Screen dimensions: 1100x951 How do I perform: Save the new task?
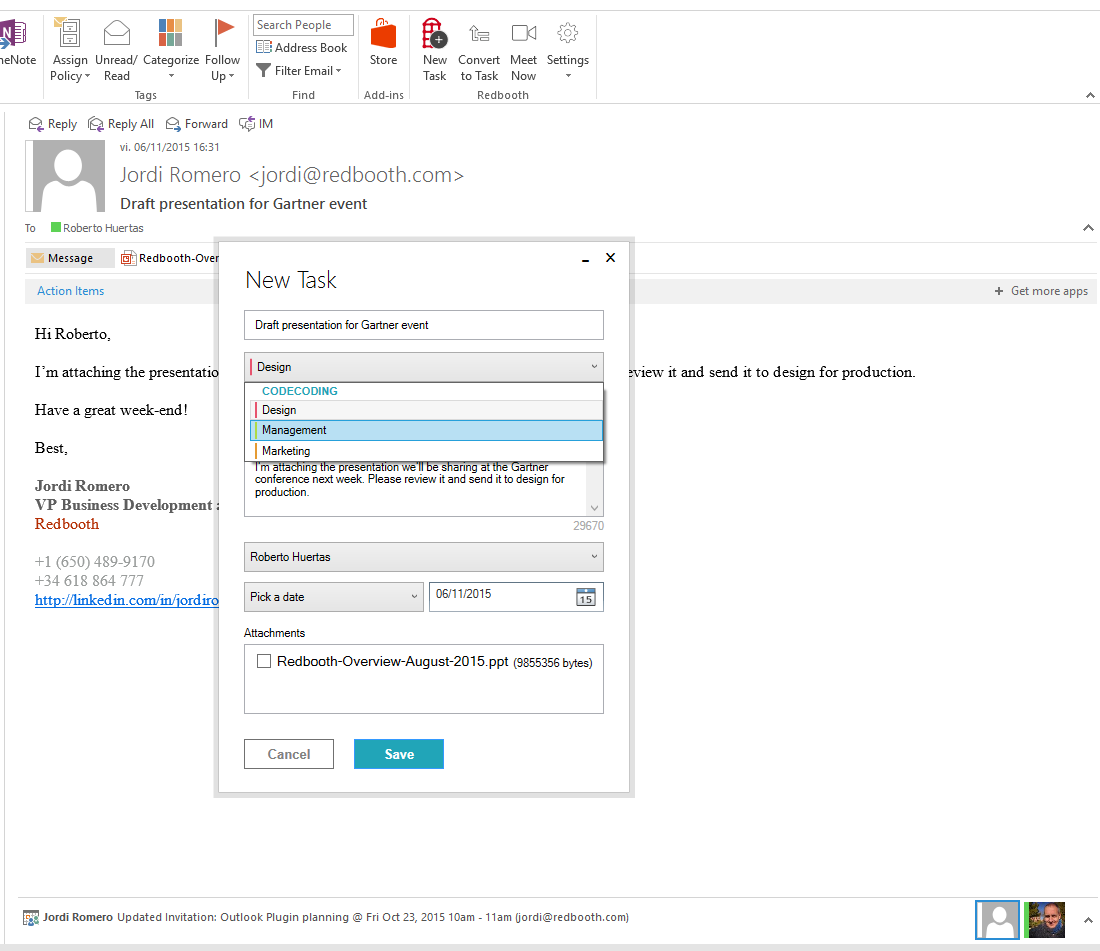pyautogui.click(x=398, y=754)
